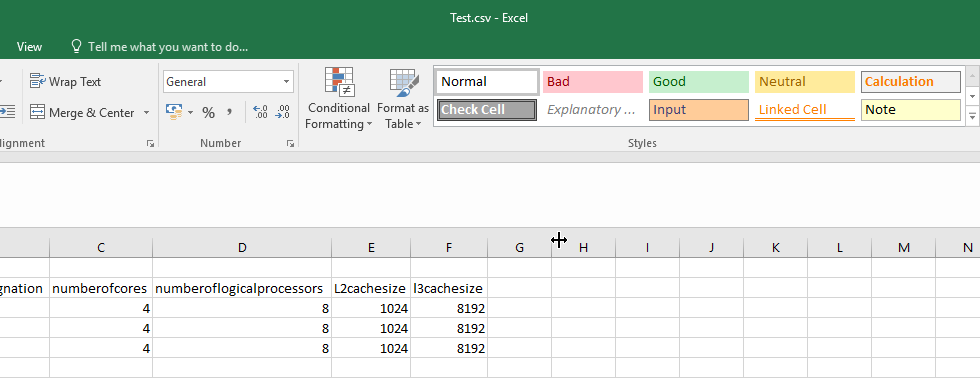Open Number format dialog launcher

(x=290, y=144)
